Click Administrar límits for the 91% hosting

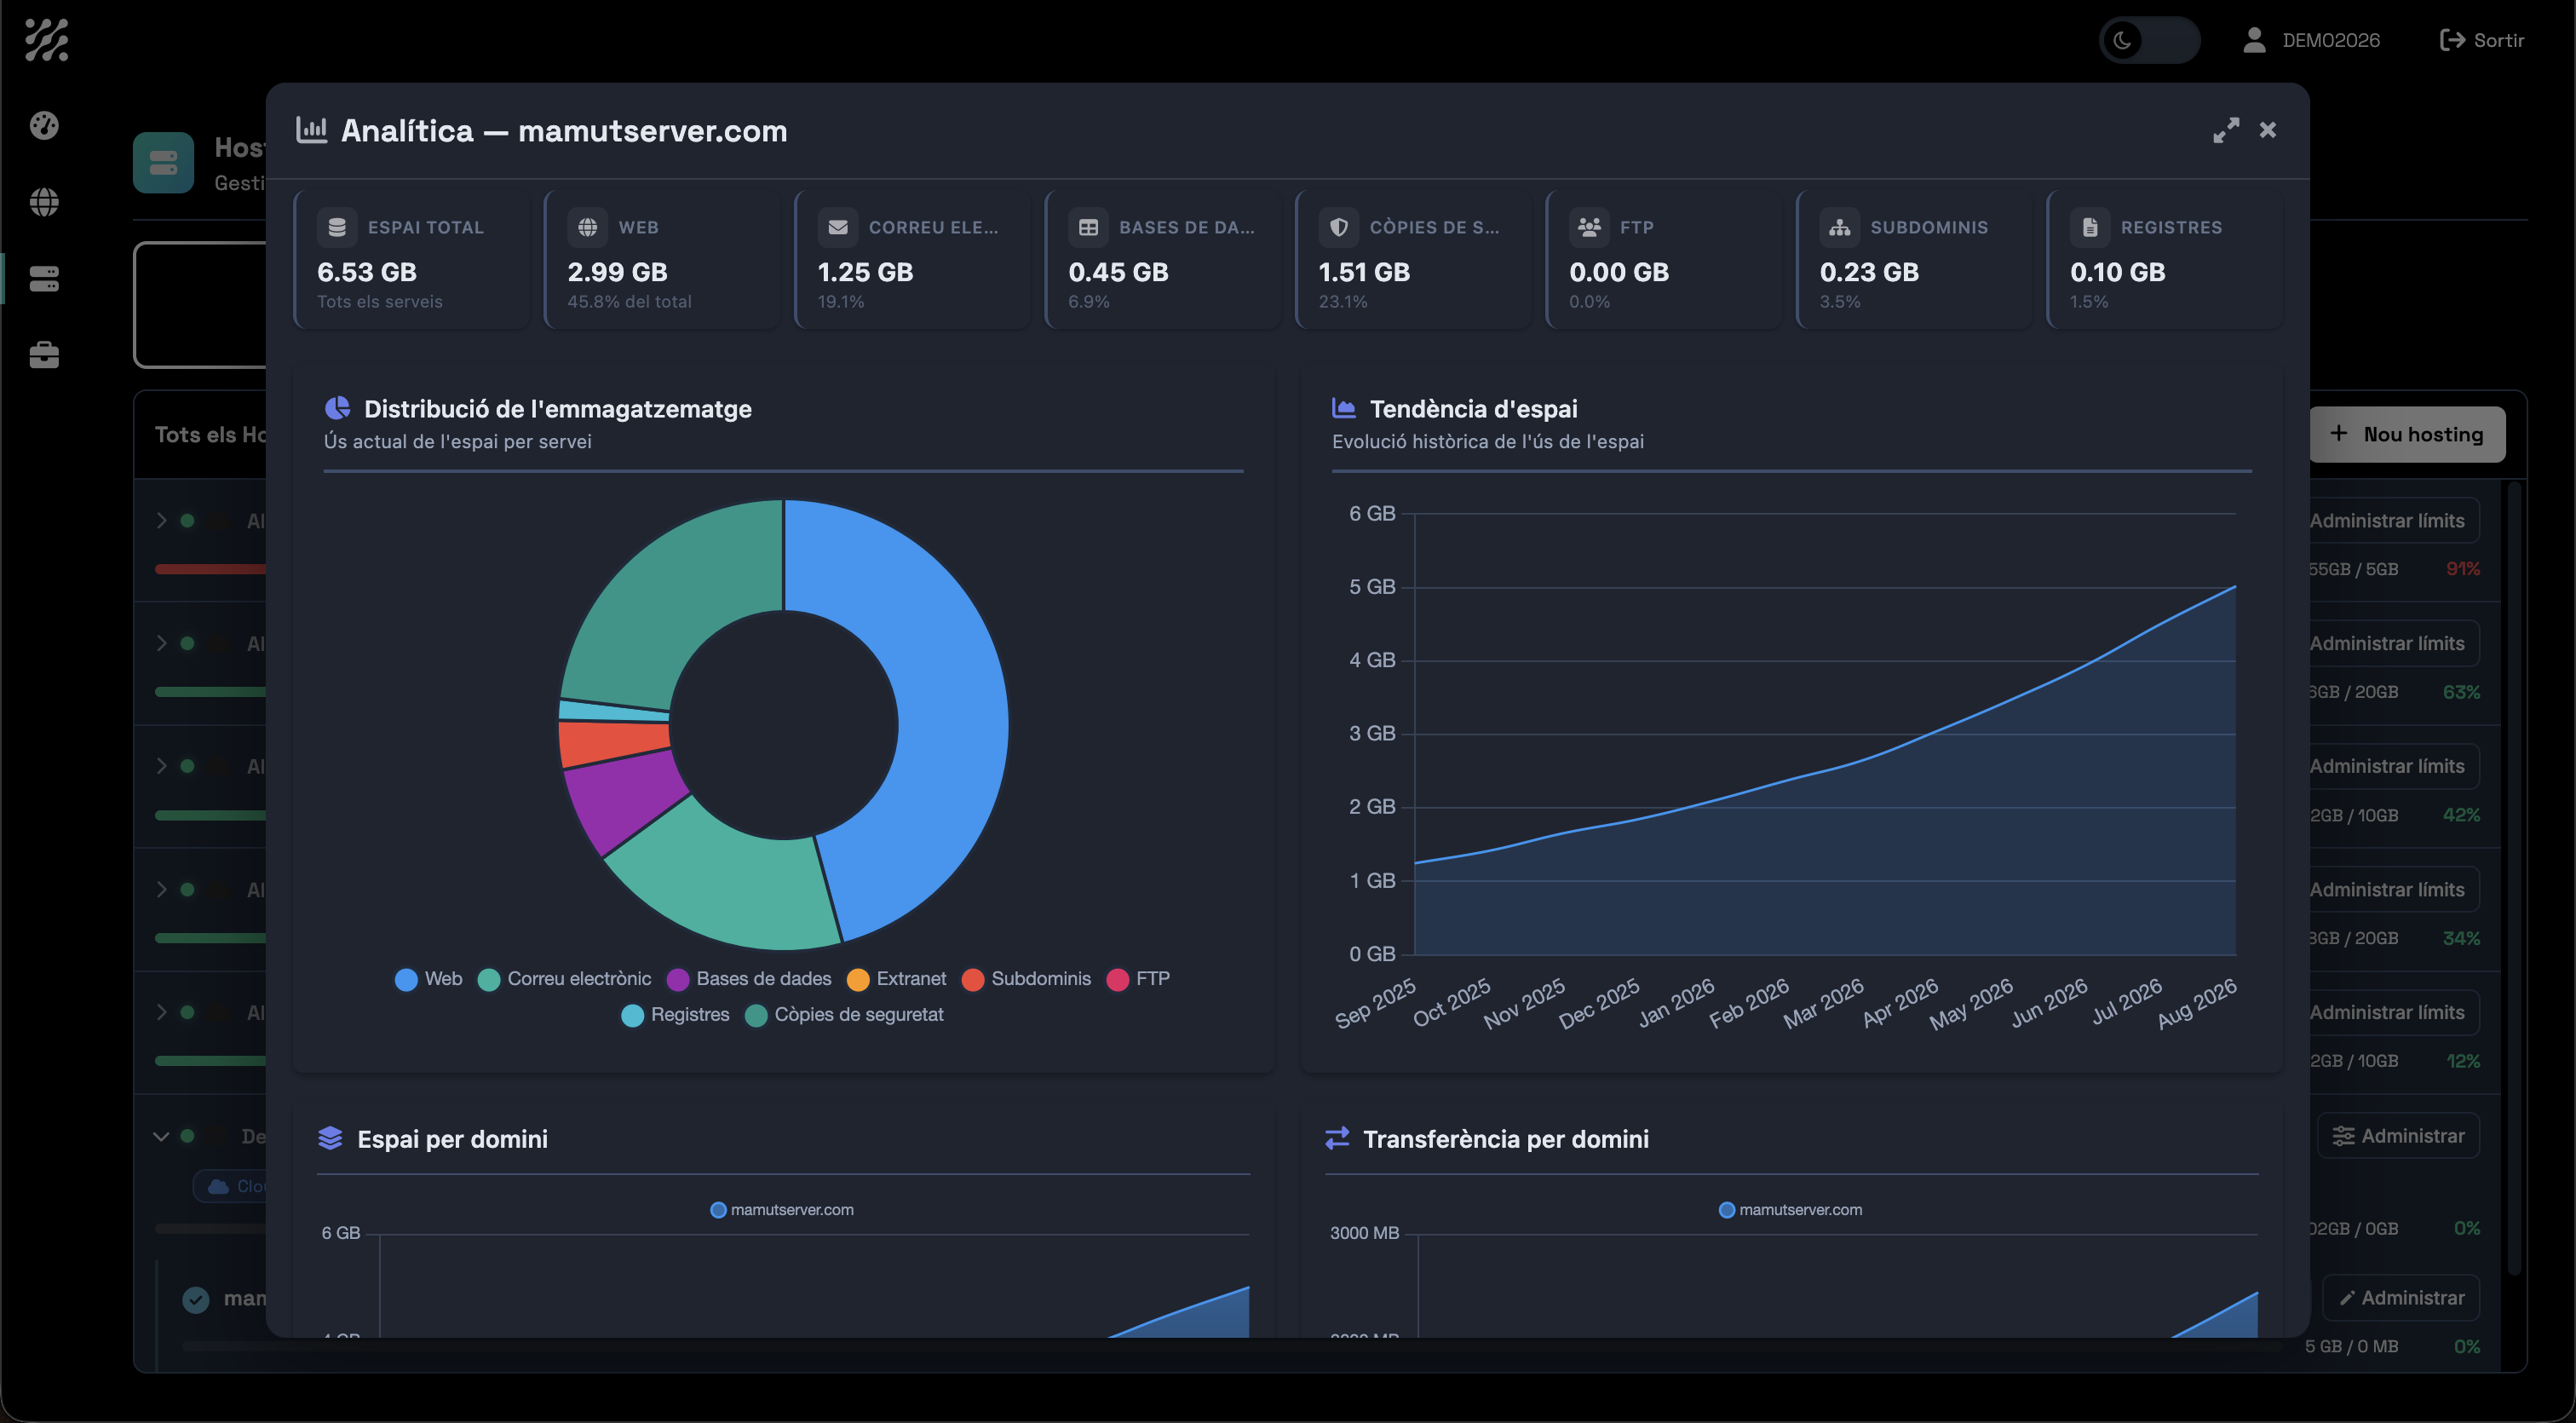[x=2394, y=520]
